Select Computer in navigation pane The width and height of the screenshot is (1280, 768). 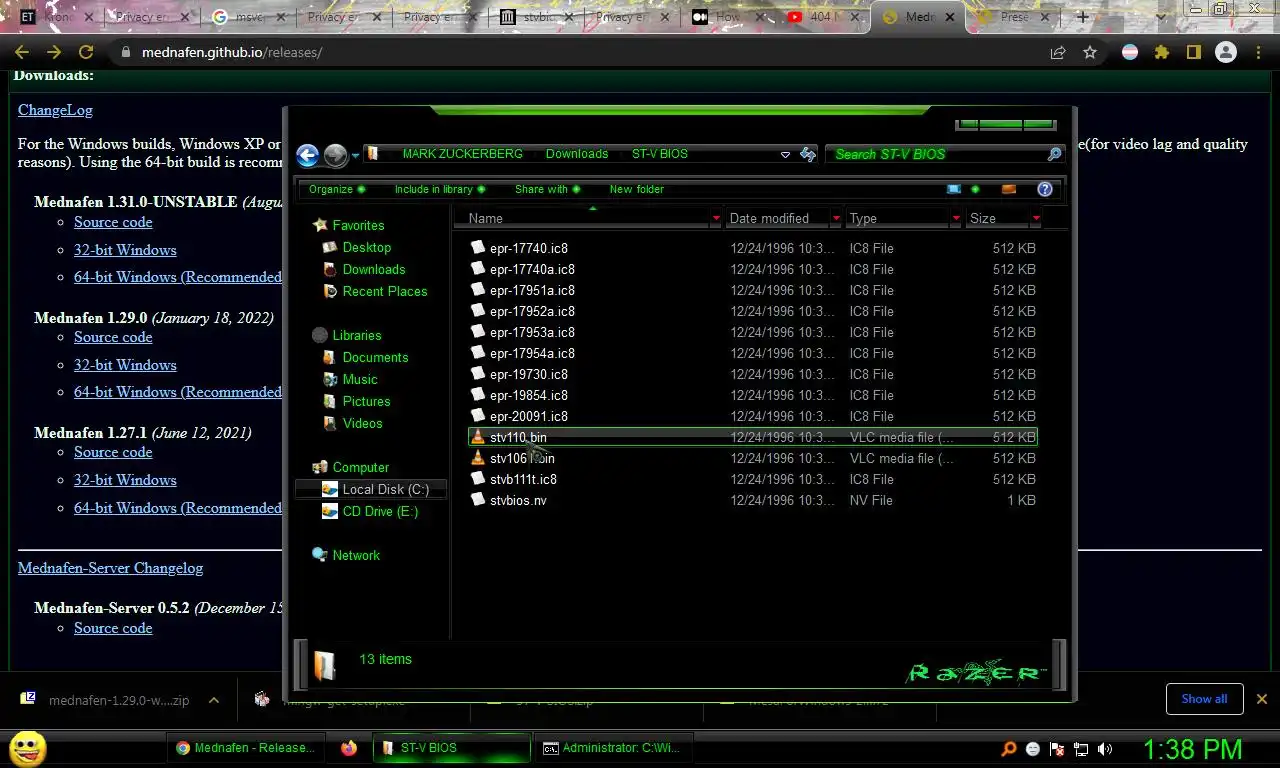pos(360,467)
